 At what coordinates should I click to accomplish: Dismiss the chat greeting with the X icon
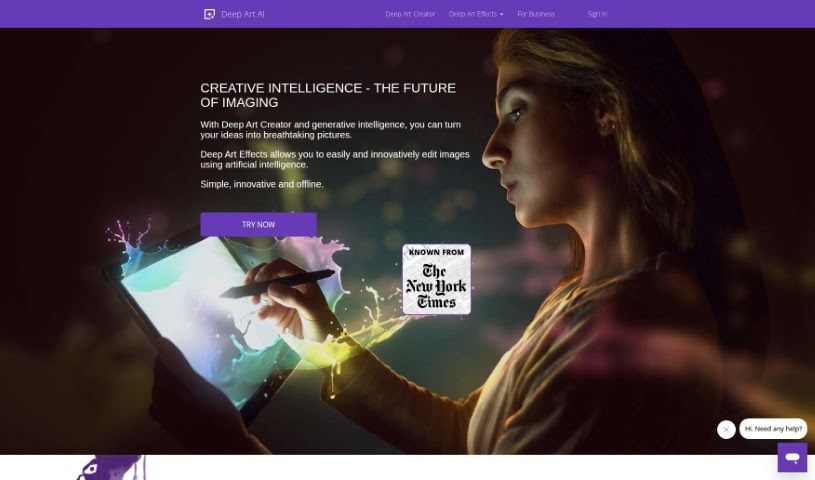coord(726,430)
